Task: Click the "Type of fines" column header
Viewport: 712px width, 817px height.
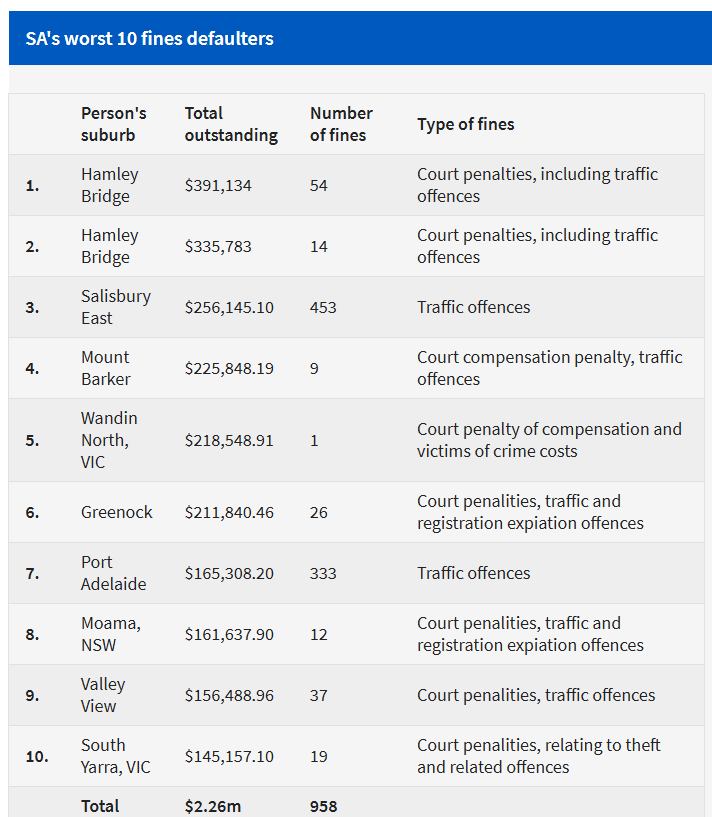Action: (465, 125)
